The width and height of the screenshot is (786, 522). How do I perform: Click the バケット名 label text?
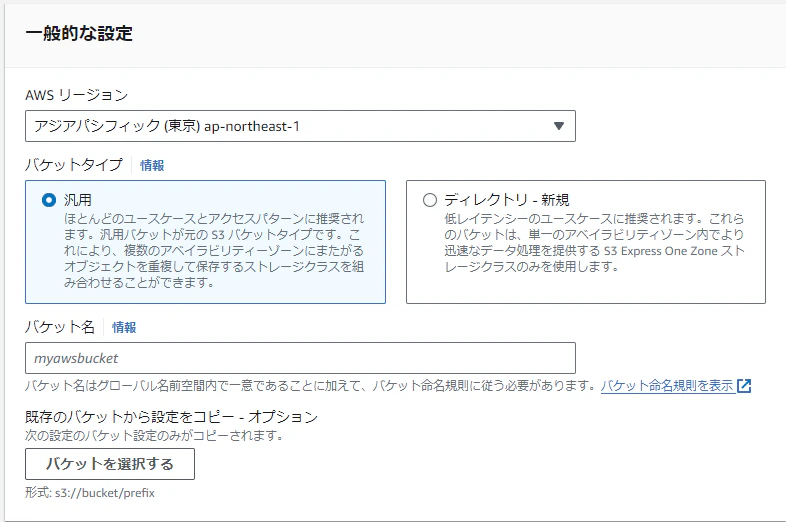60,327
